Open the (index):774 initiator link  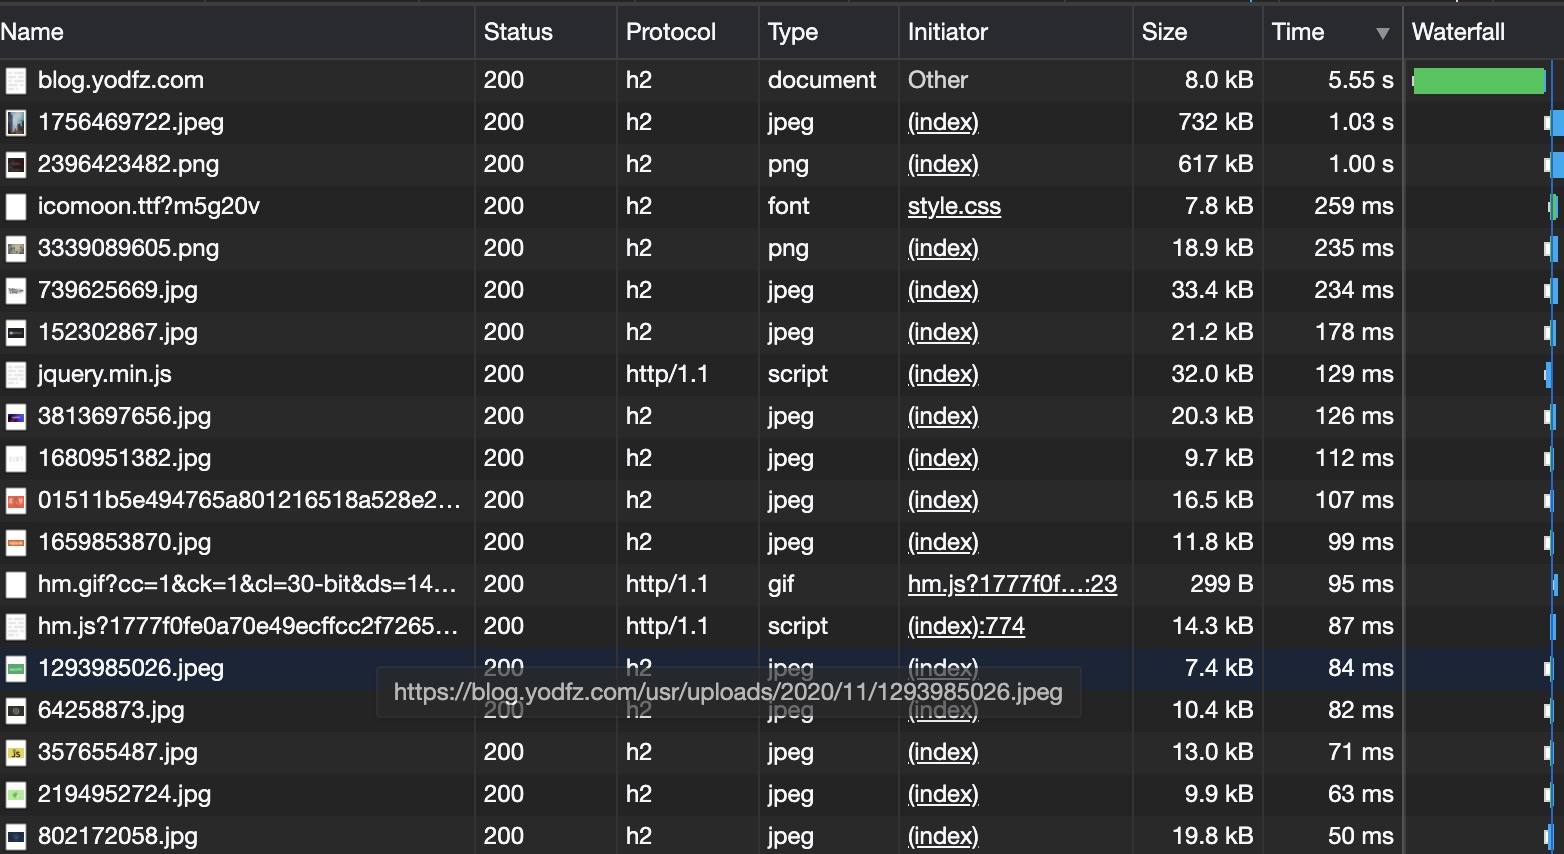966,626
